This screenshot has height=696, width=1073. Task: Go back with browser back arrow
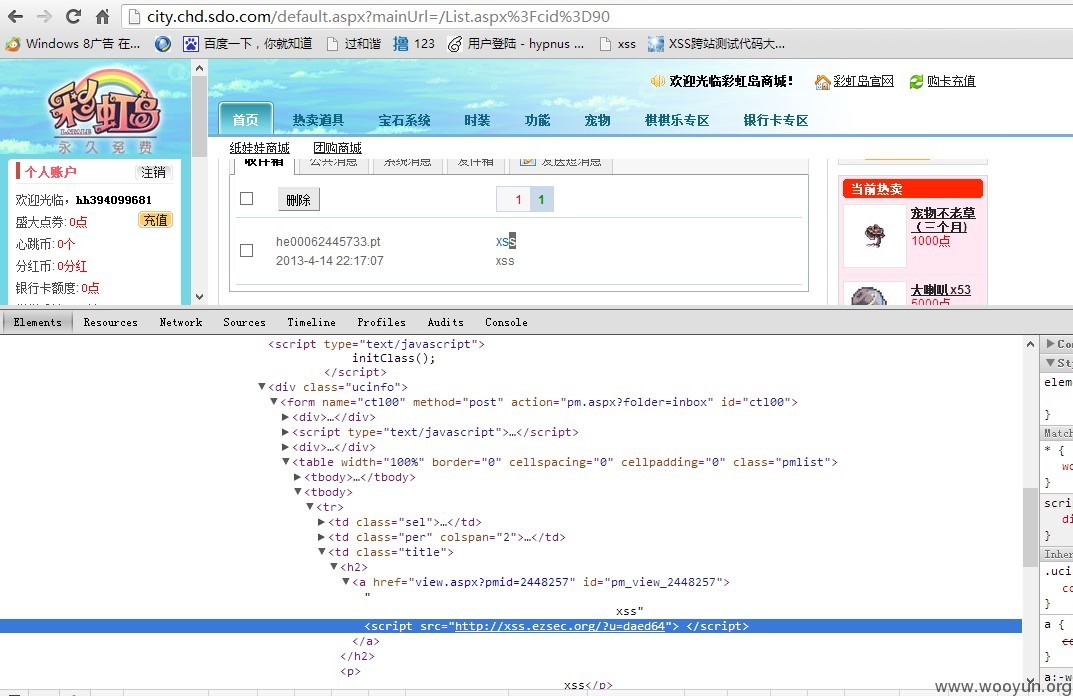15,16
